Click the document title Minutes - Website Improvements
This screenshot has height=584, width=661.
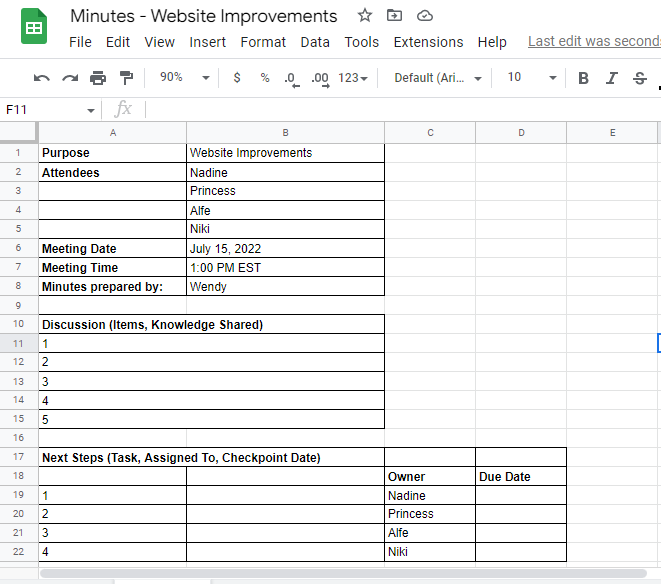click(204, 16)
